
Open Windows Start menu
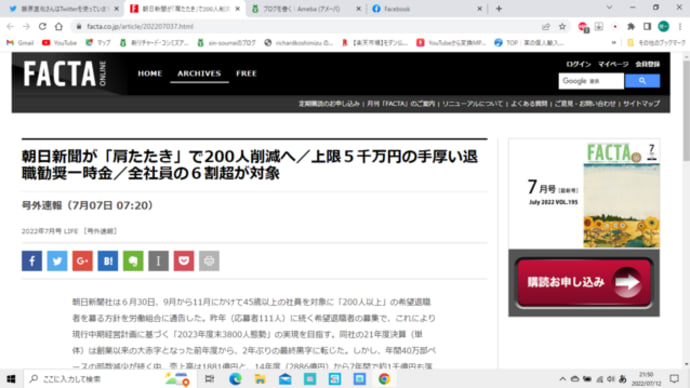click(x=11, y=379)
